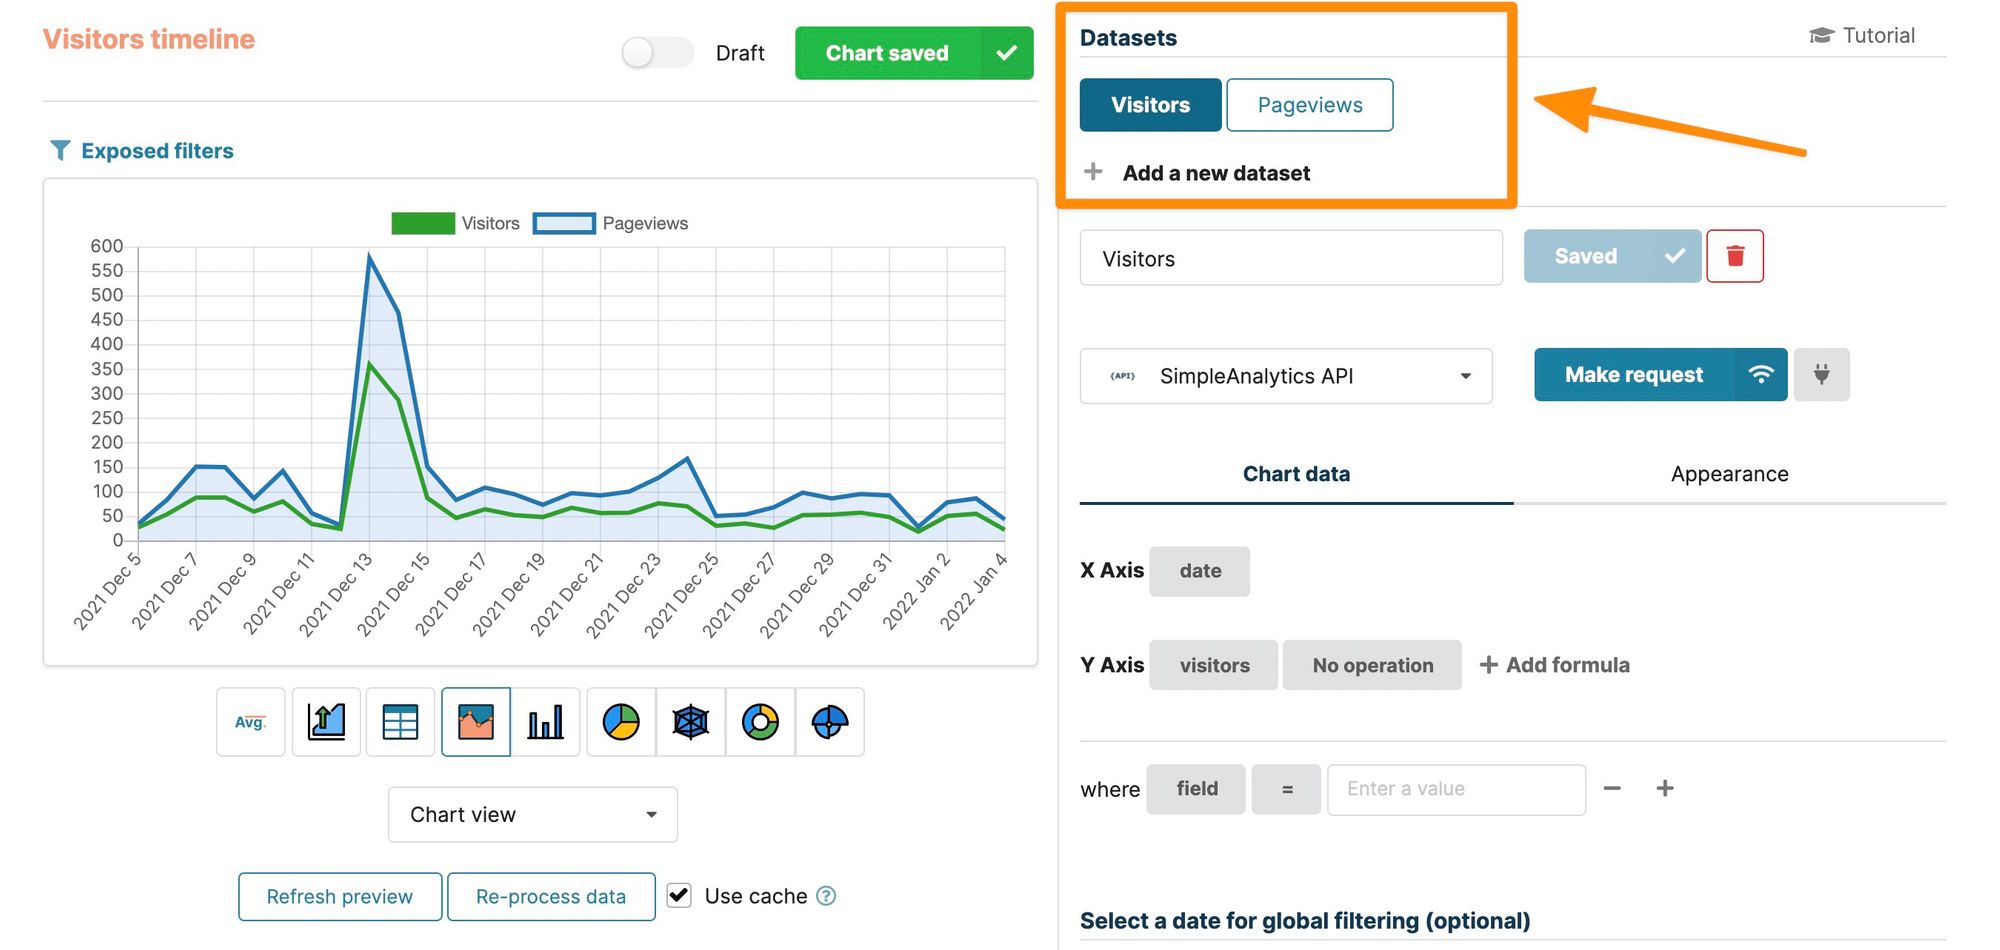Select the table view icon
The width and height of the screenshot is (2000, 950).
pos(400,722)
